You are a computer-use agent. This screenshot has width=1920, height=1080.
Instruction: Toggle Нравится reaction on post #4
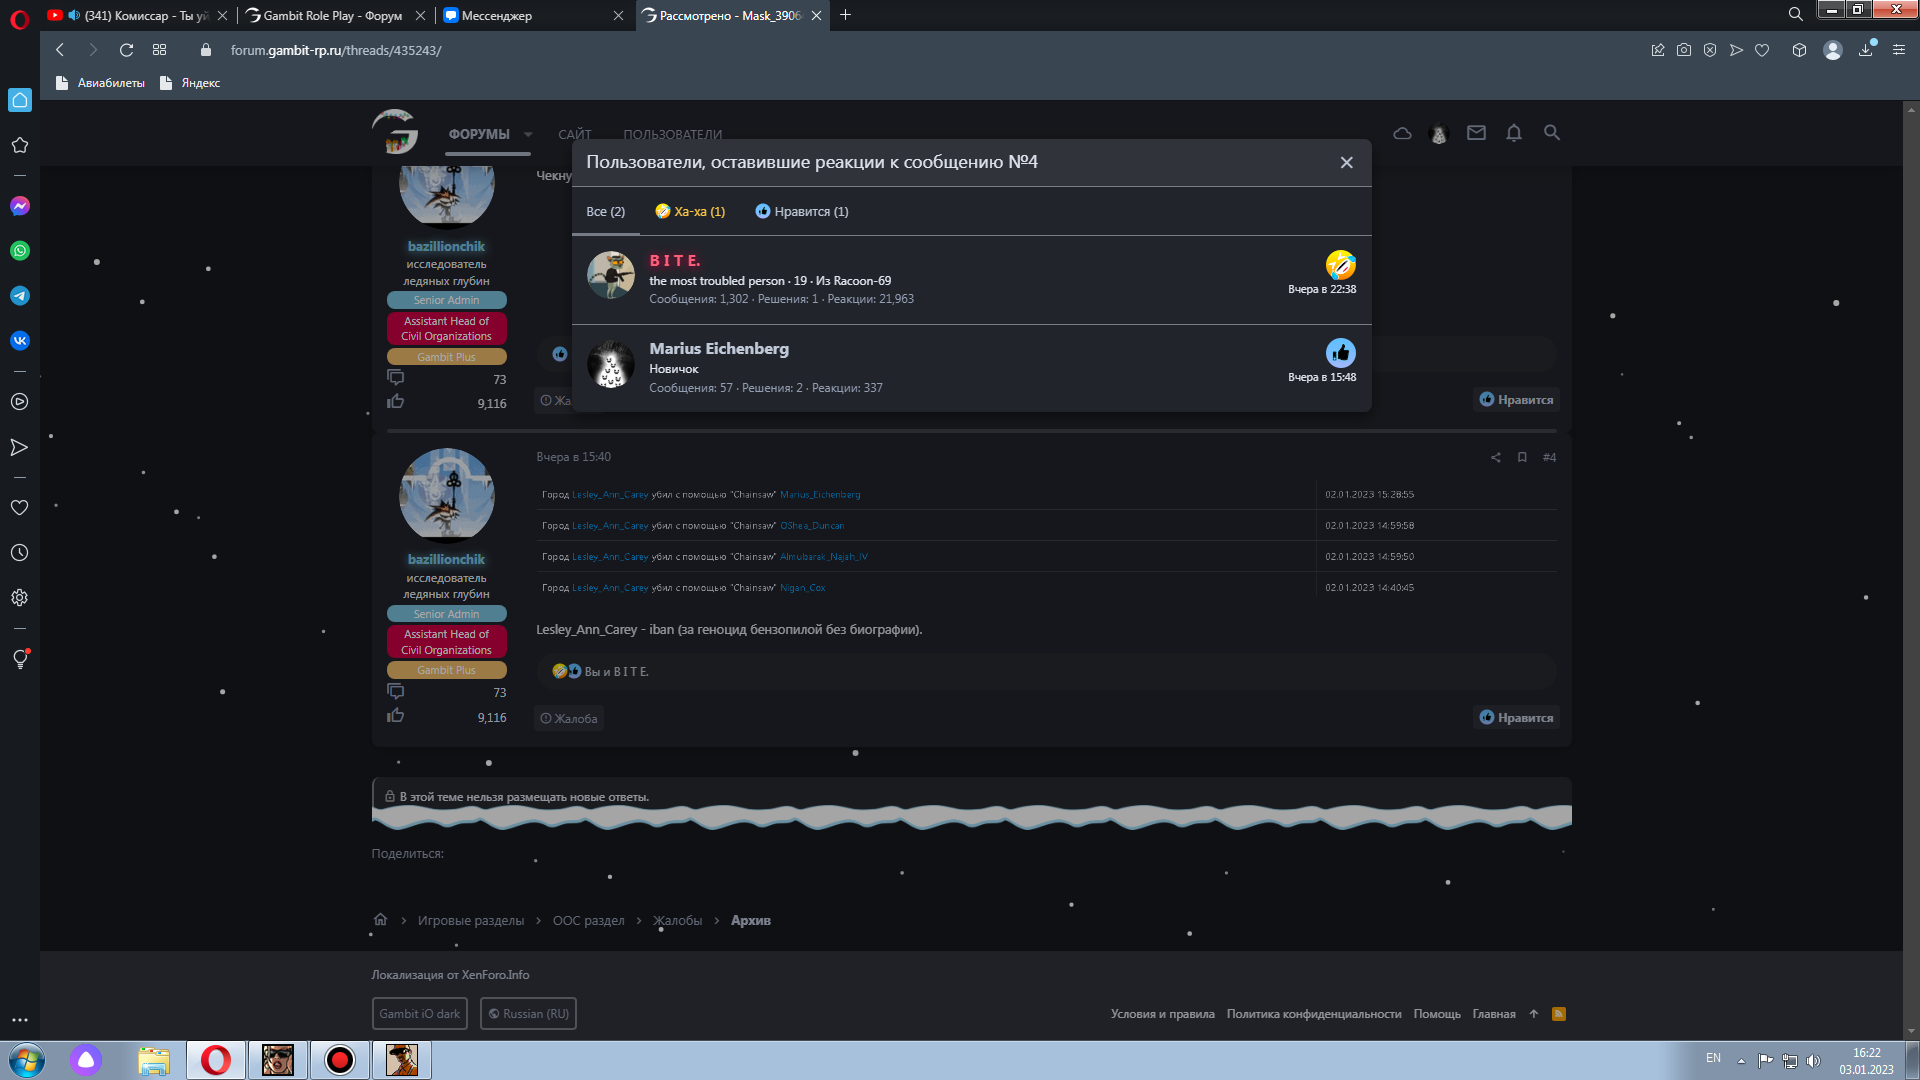(x=1516, y=717)
